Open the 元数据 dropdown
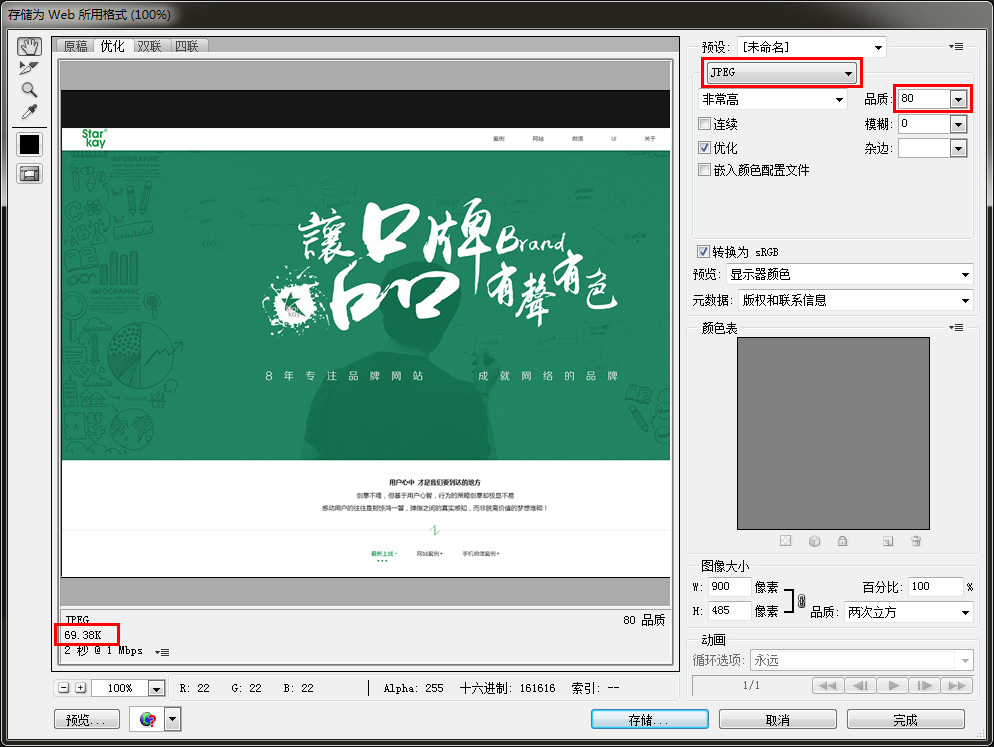This screenshot has width=994, height=747. 855,300
